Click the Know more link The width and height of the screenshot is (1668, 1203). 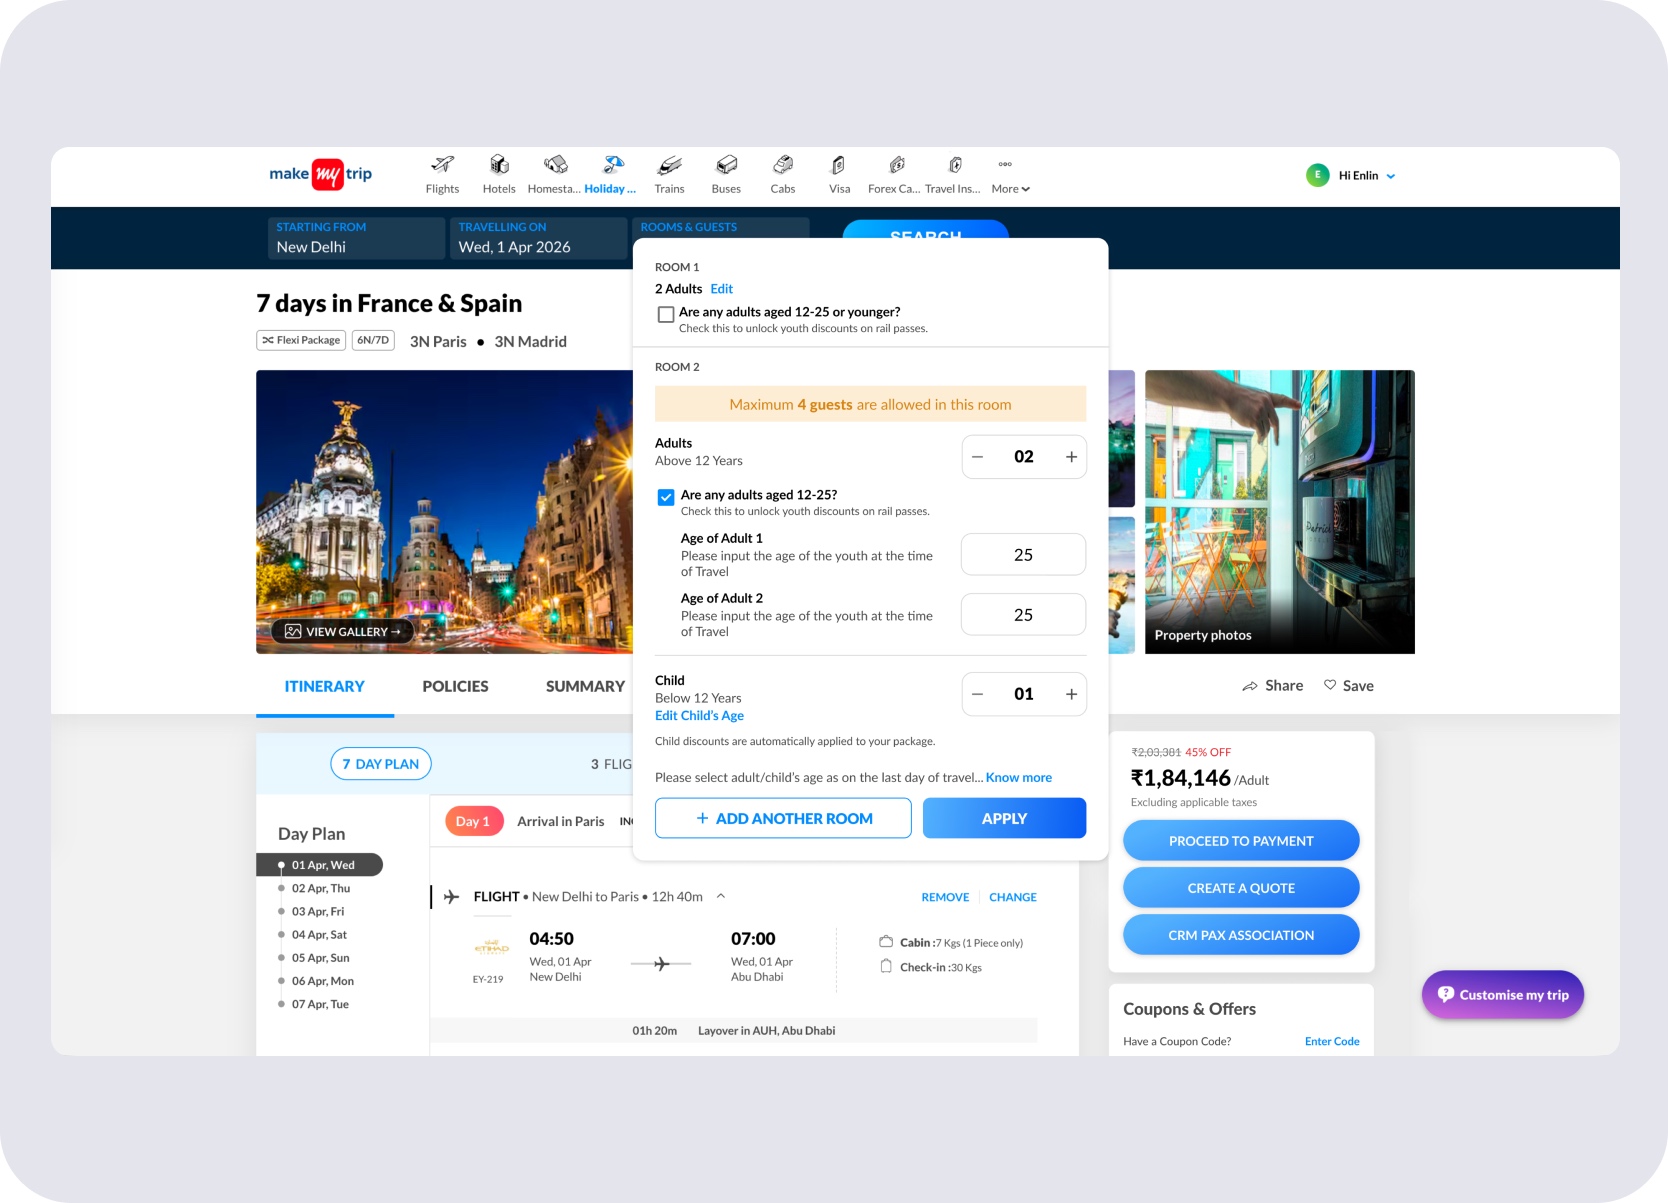coord(1019,778)
